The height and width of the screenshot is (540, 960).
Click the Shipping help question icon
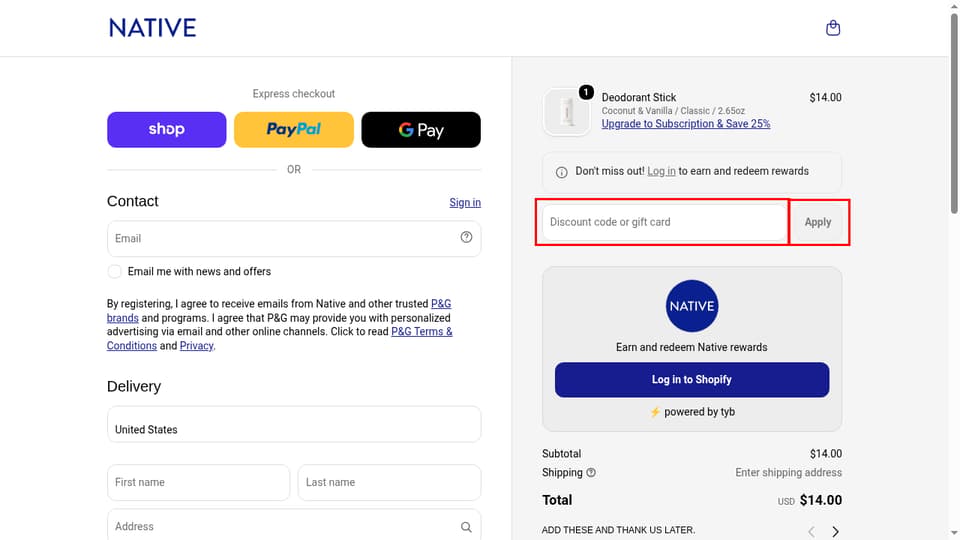591,473
